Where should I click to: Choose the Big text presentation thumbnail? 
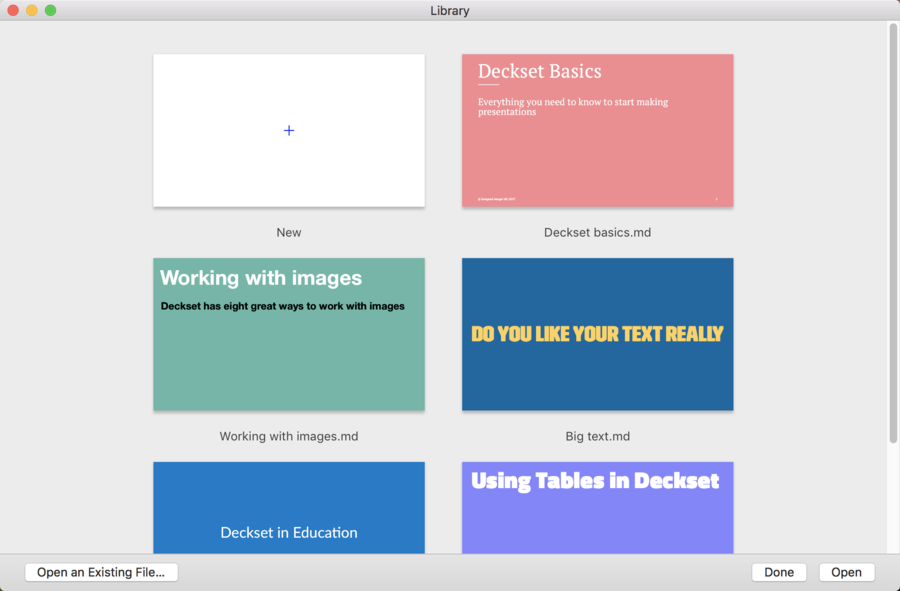point(598,334)
